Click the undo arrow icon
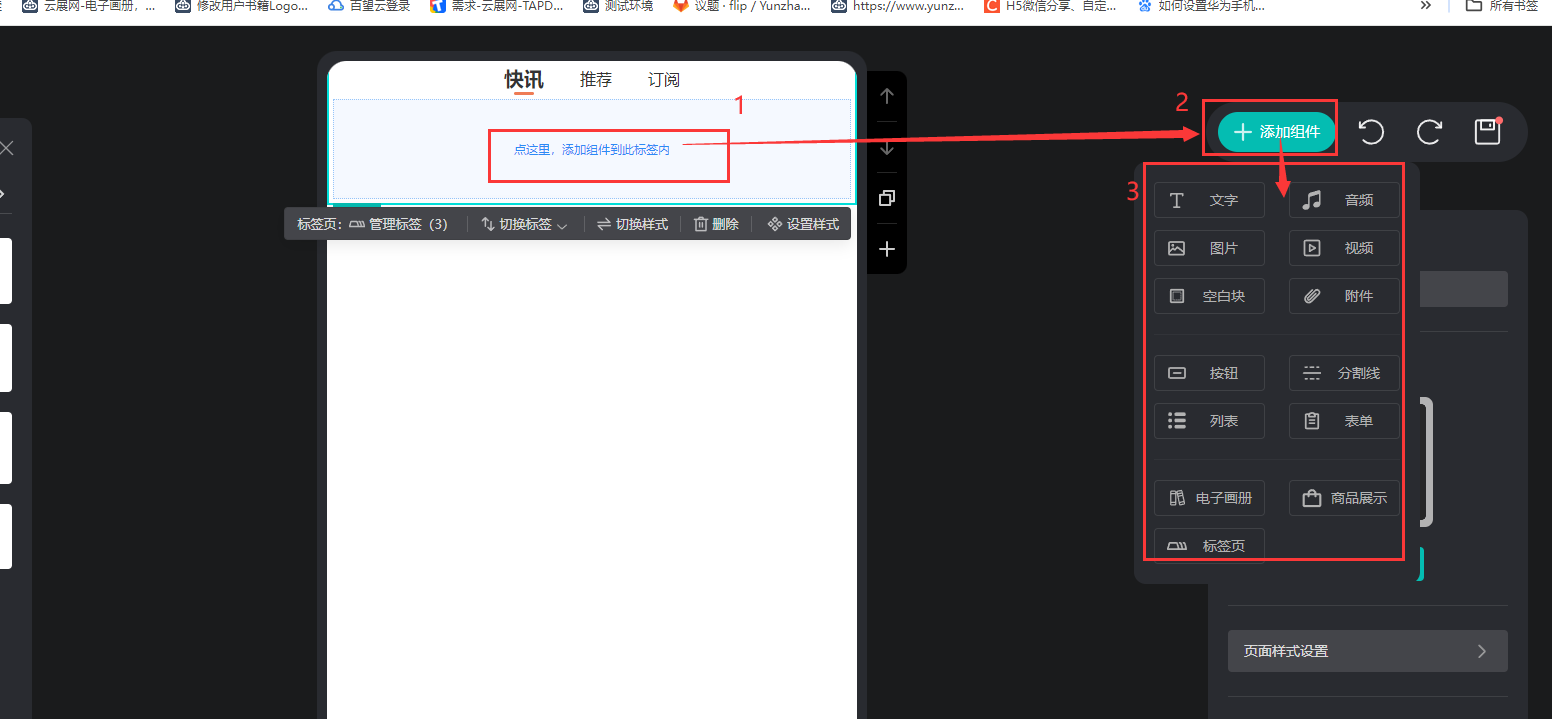The image size is (1552, 719). click(x=1371, y=132)
